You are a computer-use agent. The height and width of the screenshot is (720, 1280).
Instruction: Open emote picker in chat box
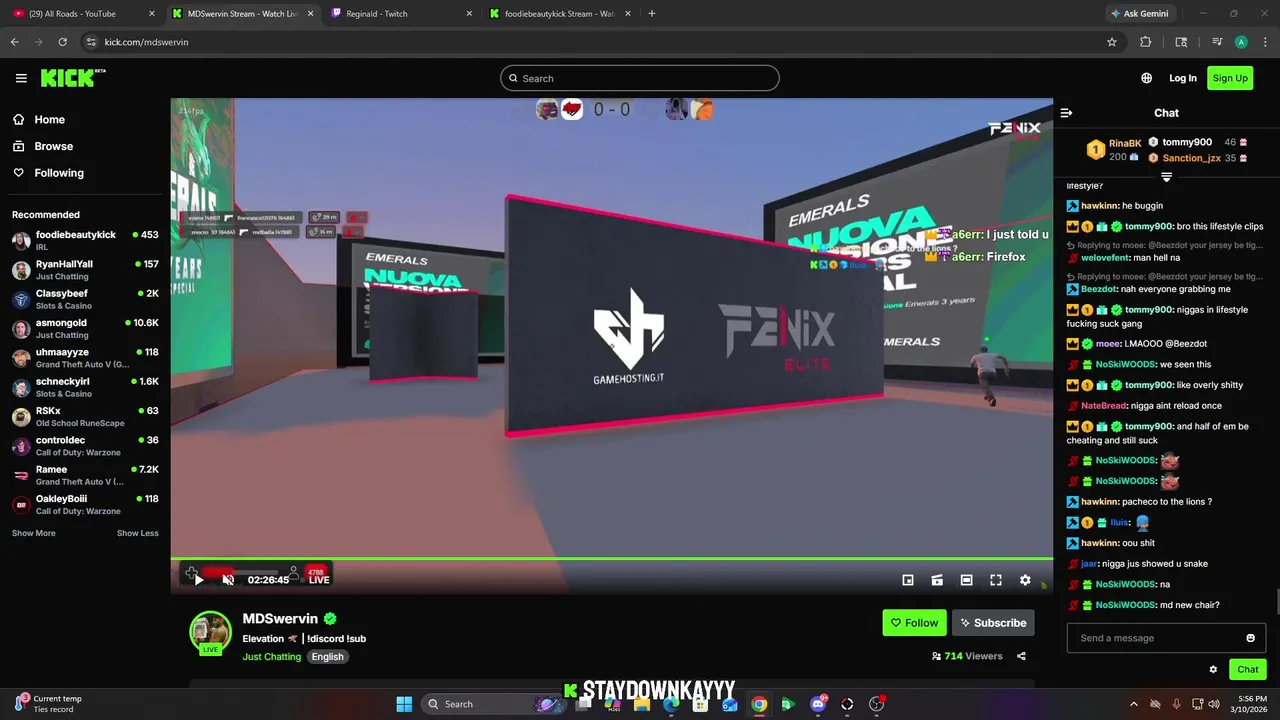(x=1250, y=638)
